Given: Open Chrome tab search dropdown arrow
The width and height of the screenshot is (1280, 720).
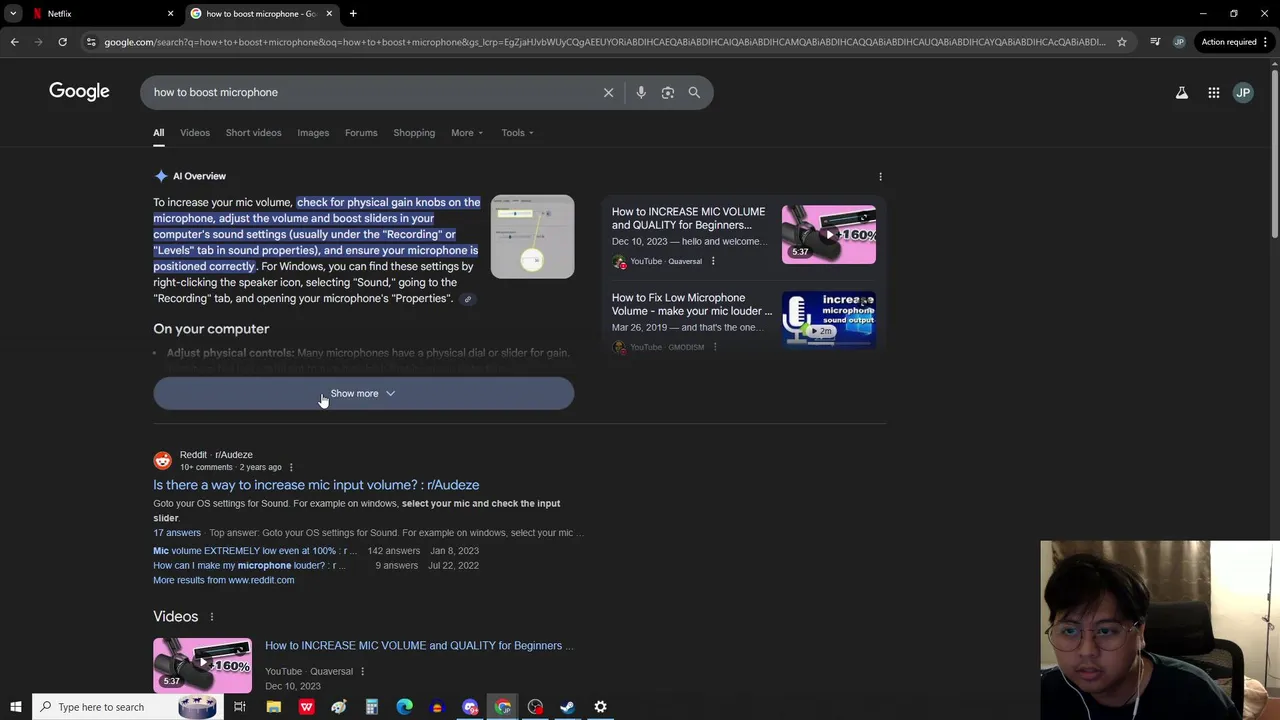Looking at the screenshot, I should 13,13.
